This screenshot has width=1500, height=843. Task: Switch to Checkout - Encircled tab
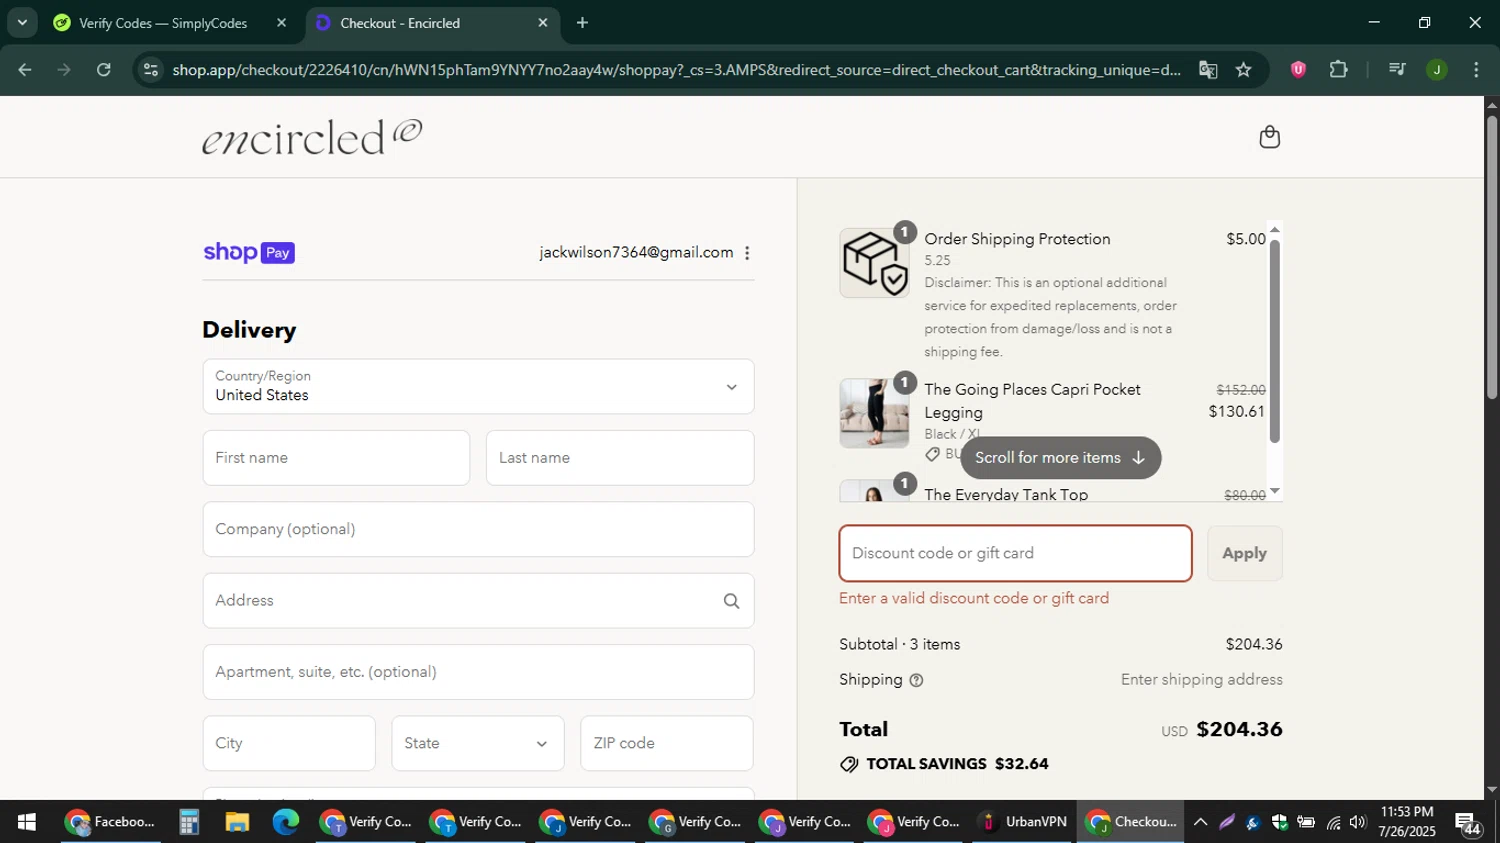(x=431, y=22)
